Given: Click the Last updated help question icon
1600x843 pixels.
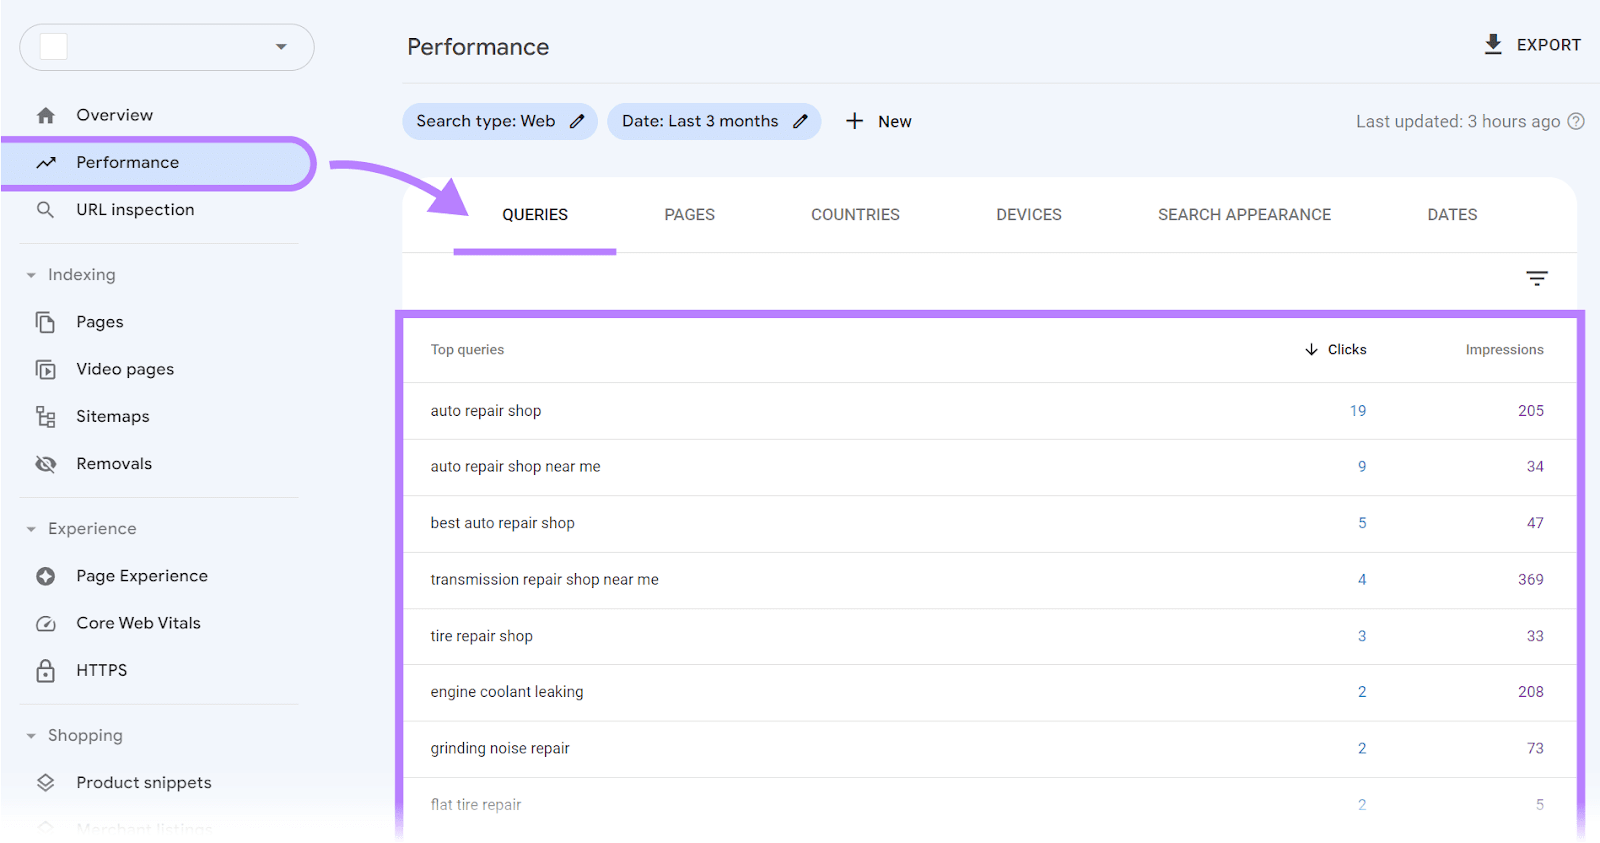Looking at the screenshot, I should (1576, 121).
